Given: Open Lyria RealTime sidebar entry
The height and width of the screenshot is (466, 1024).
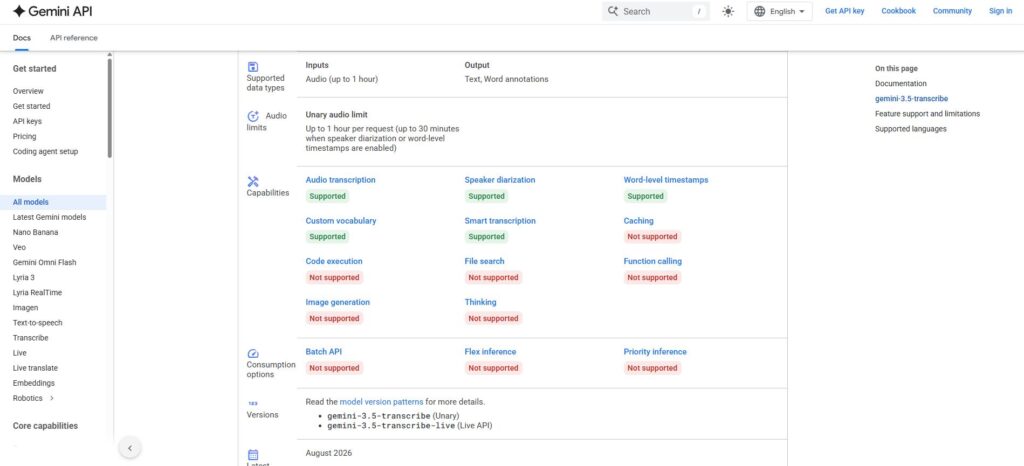Looking at the screenshot, I should [37, 293].
